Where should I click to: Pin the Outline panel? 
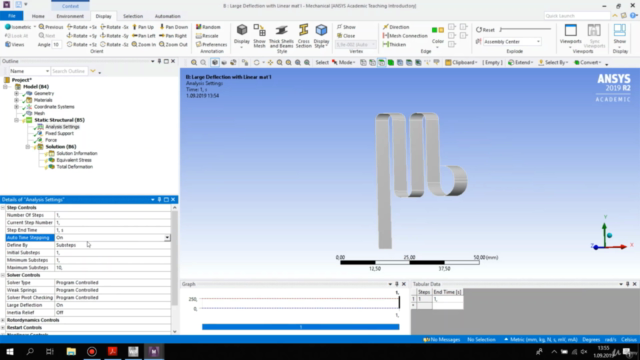[x=159, y=61]
